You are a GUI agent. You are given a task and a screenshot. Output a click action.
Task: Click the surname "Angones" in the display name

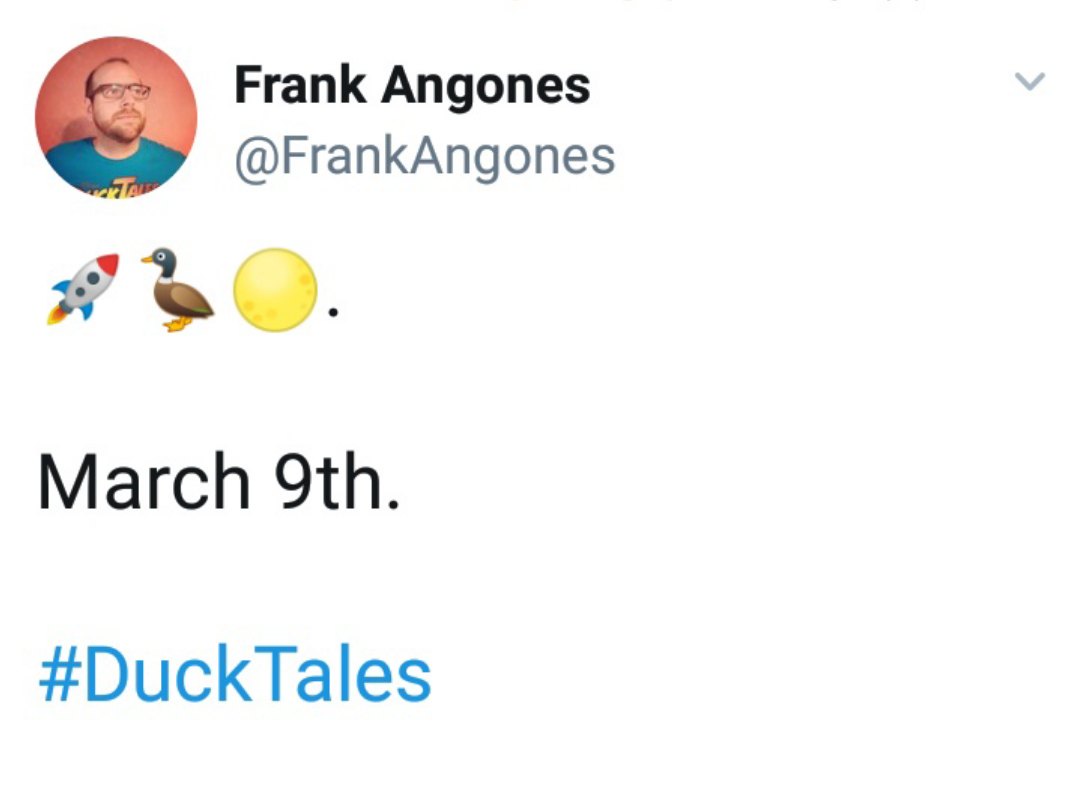click(x=485, y=86)
